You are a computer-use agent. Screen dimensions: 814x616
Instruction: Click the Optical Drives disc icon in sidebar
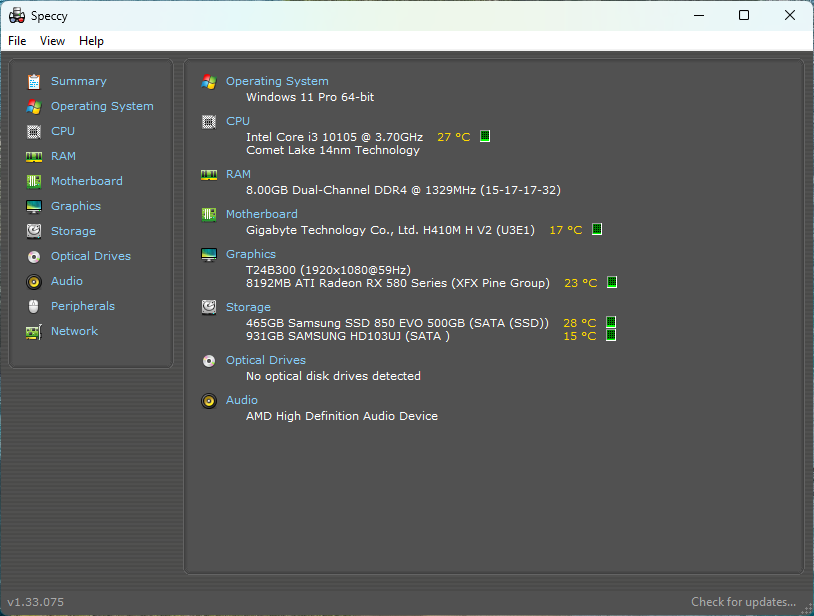(x=34, y=256)
